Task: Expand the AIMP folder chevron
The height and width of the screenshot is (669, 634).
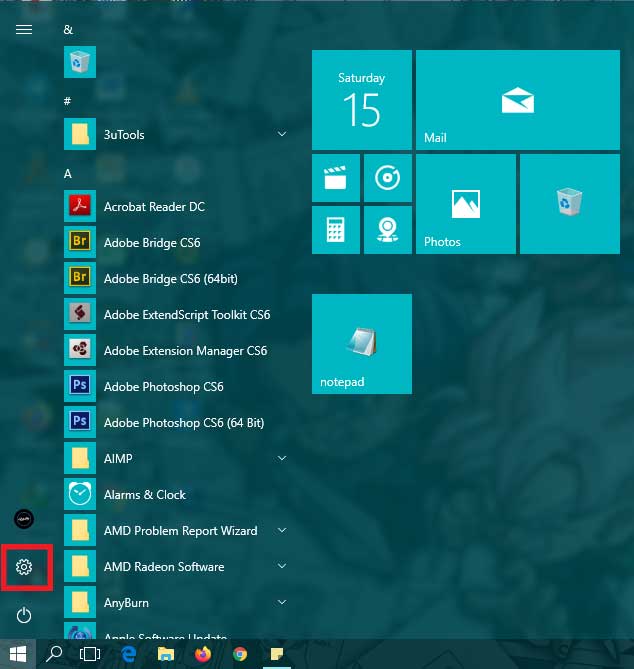Action: (282, 458)
